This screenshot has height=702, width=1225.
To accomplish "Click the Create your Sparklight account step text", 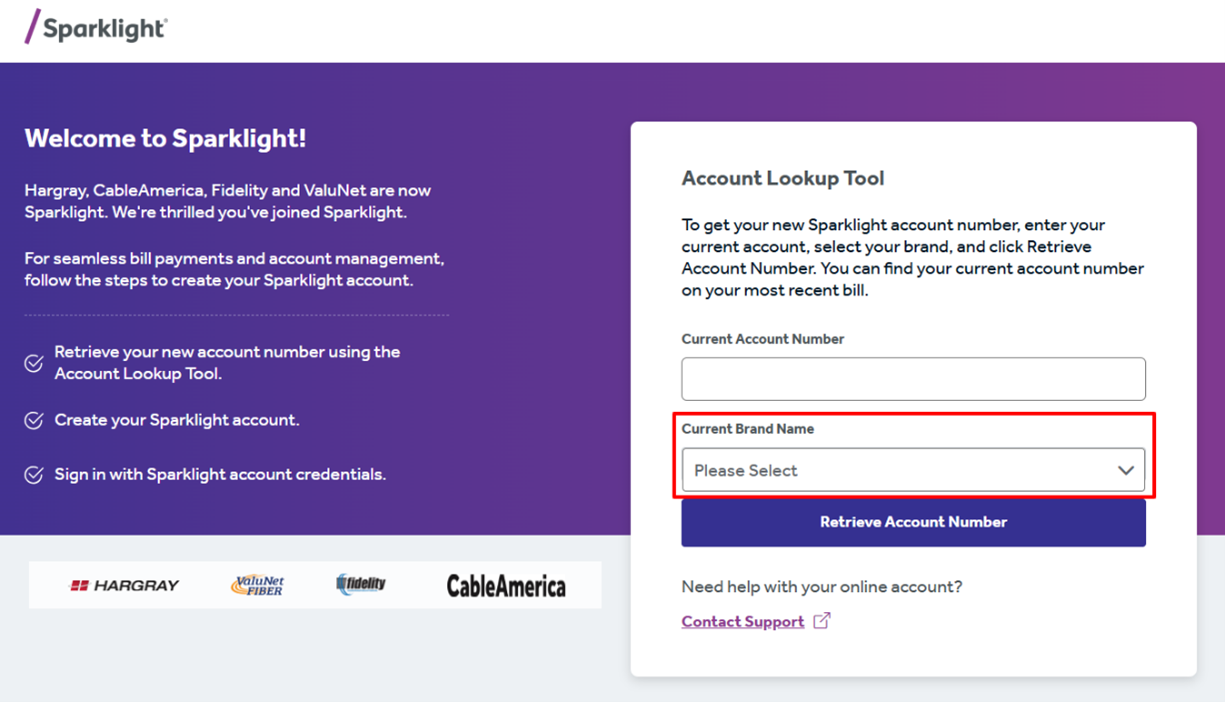I will tap(177, 420).
